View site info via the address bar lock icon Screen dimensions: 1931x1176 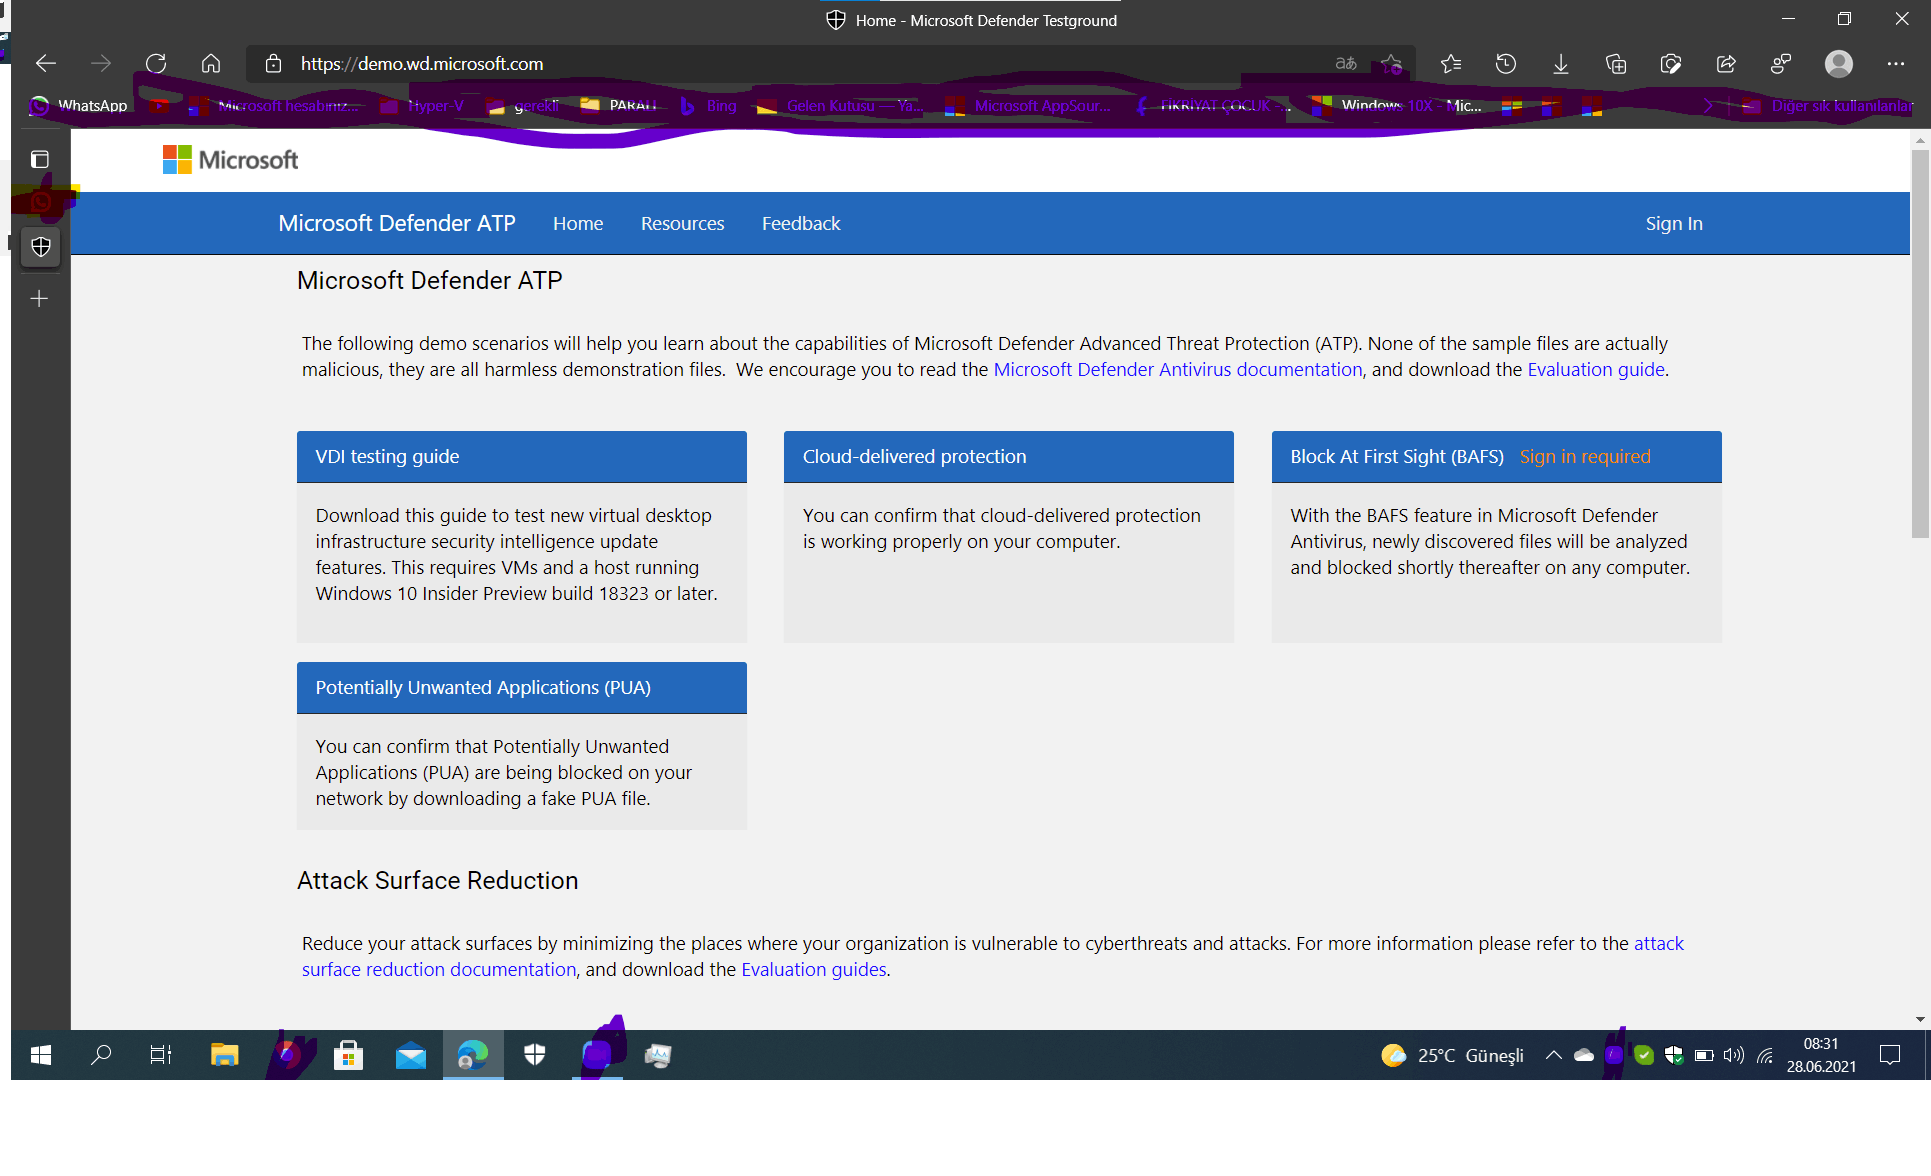[x=273, y=64]
